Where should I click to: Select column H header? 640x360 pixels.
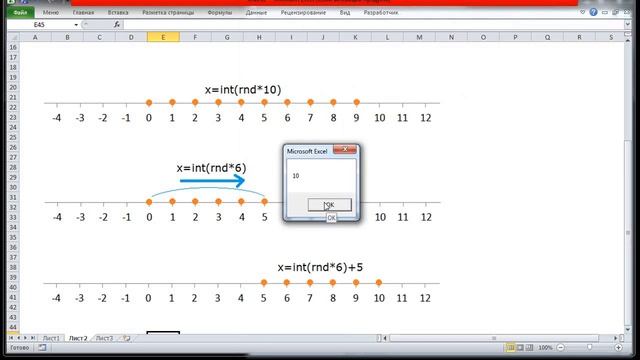(259, 37)
